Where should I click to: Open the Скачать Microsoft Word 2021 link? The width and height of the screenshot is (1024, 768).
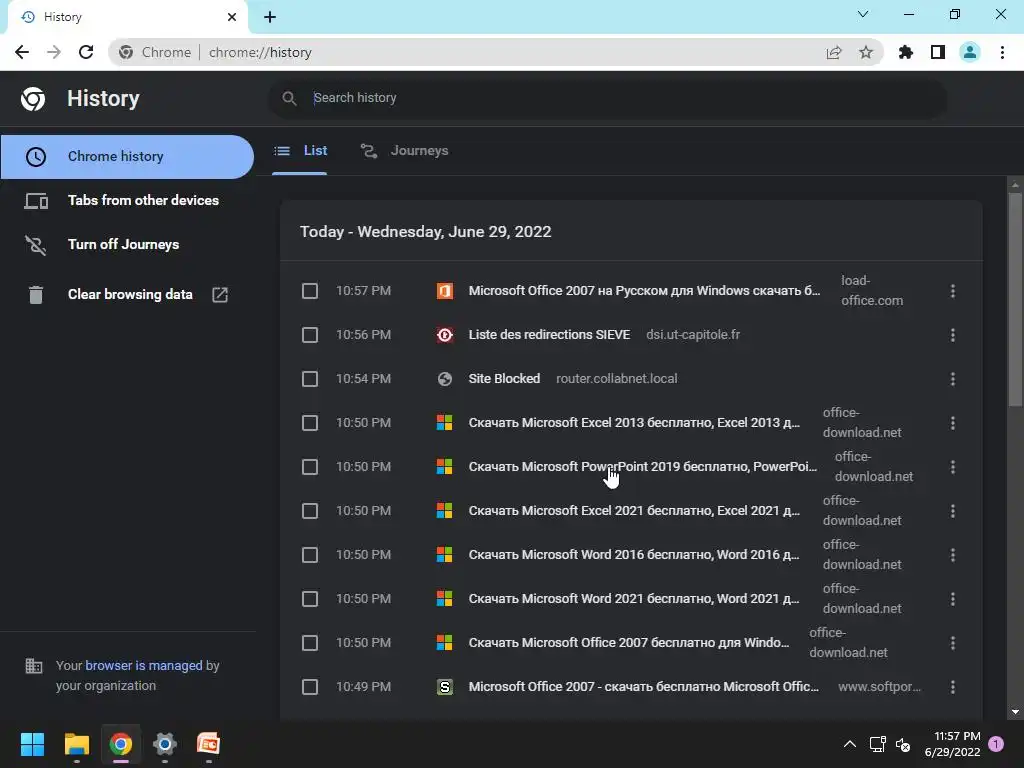634,599
